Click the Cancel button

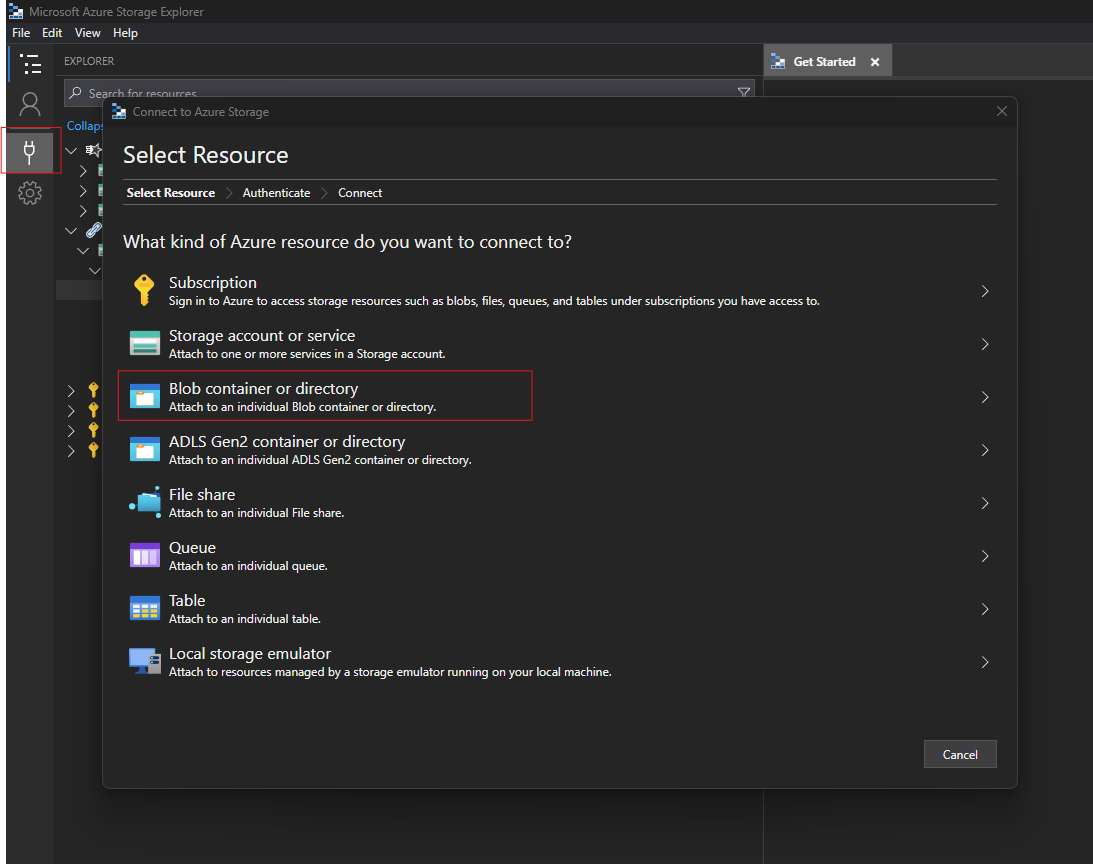tap(960, 754)
